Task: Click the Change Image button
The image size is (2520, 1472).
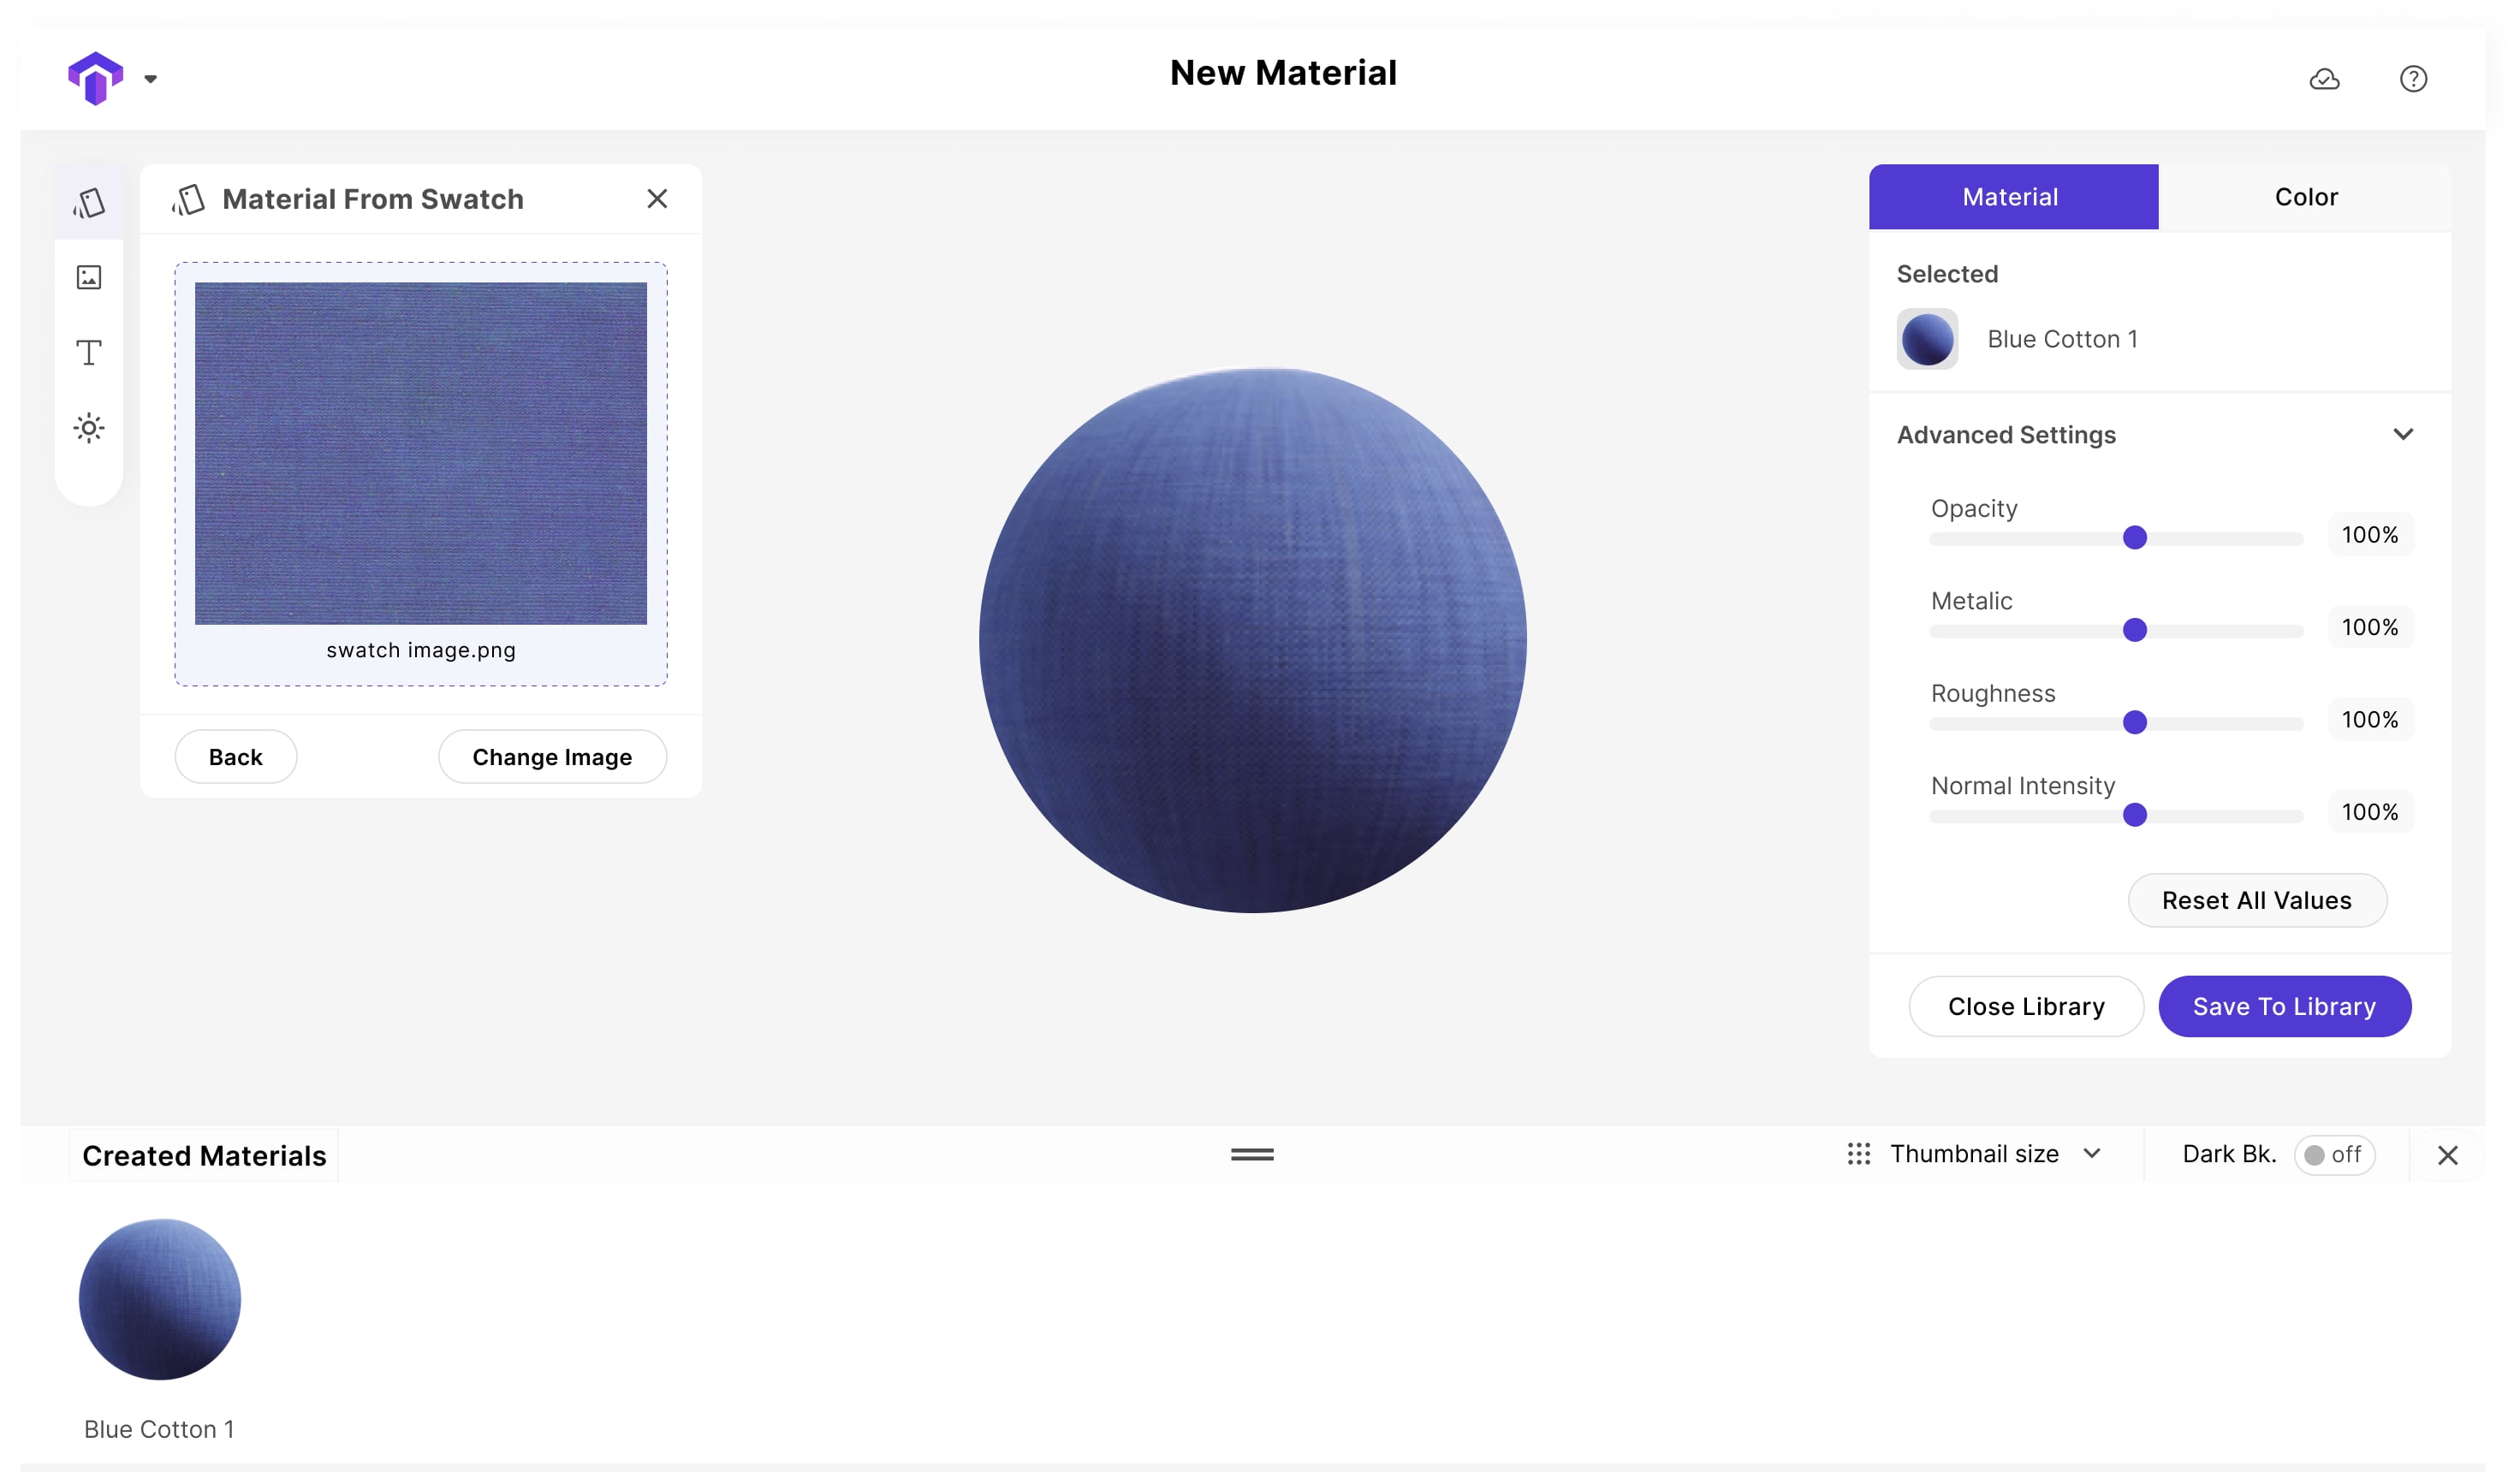Action: (552, 756)
